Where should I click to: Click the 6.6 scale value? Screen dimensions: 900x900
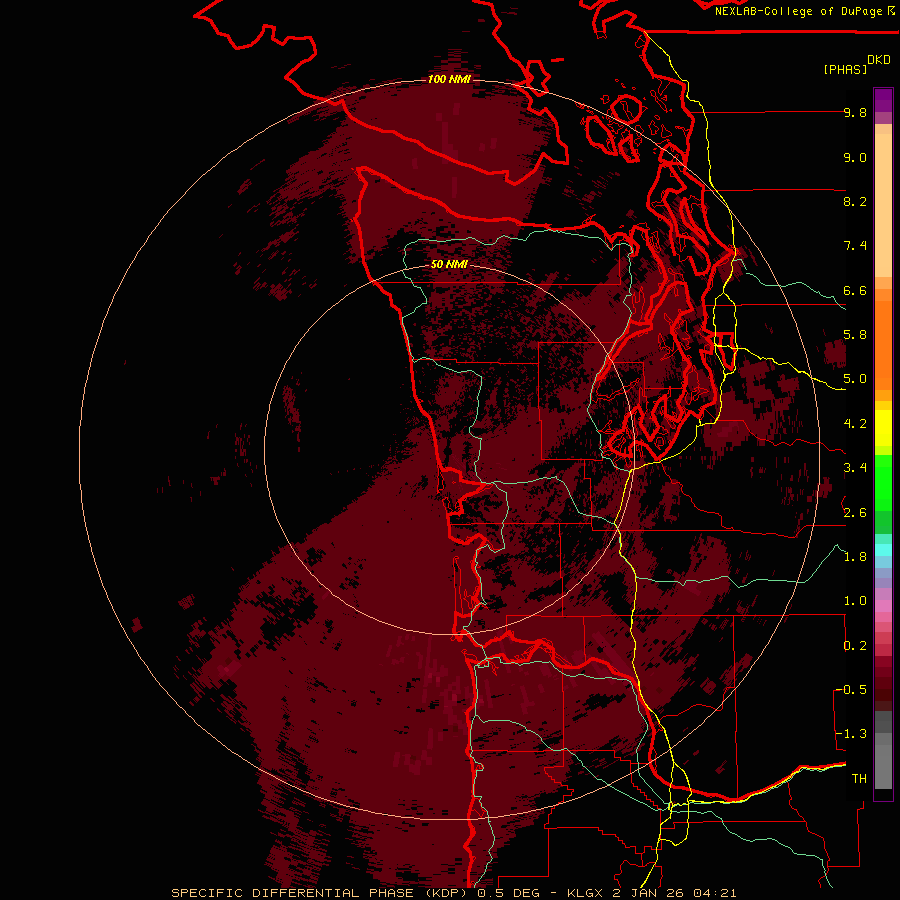pos(855,290)
